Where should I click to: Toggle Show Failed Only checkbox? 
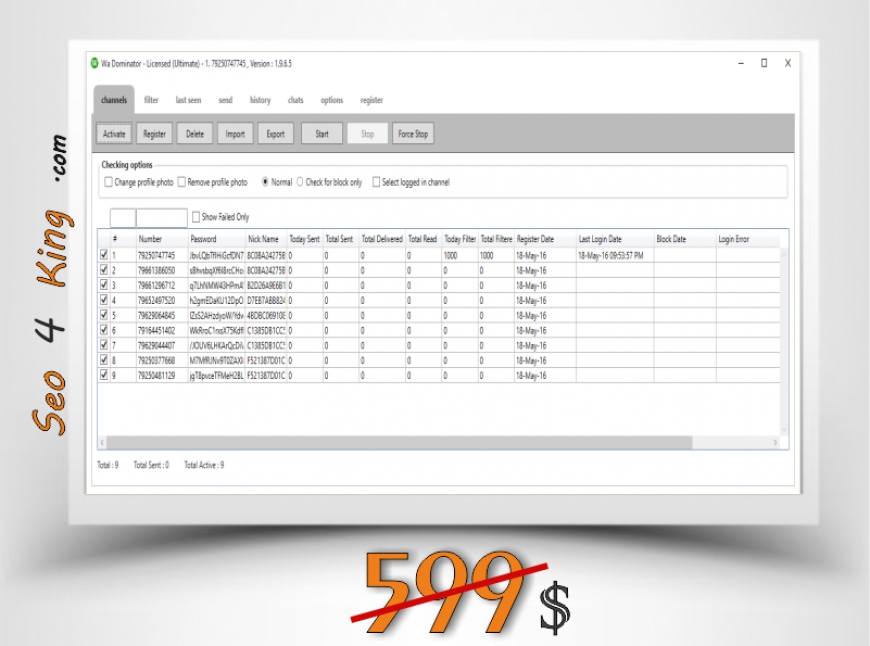[x=196, y=217]
